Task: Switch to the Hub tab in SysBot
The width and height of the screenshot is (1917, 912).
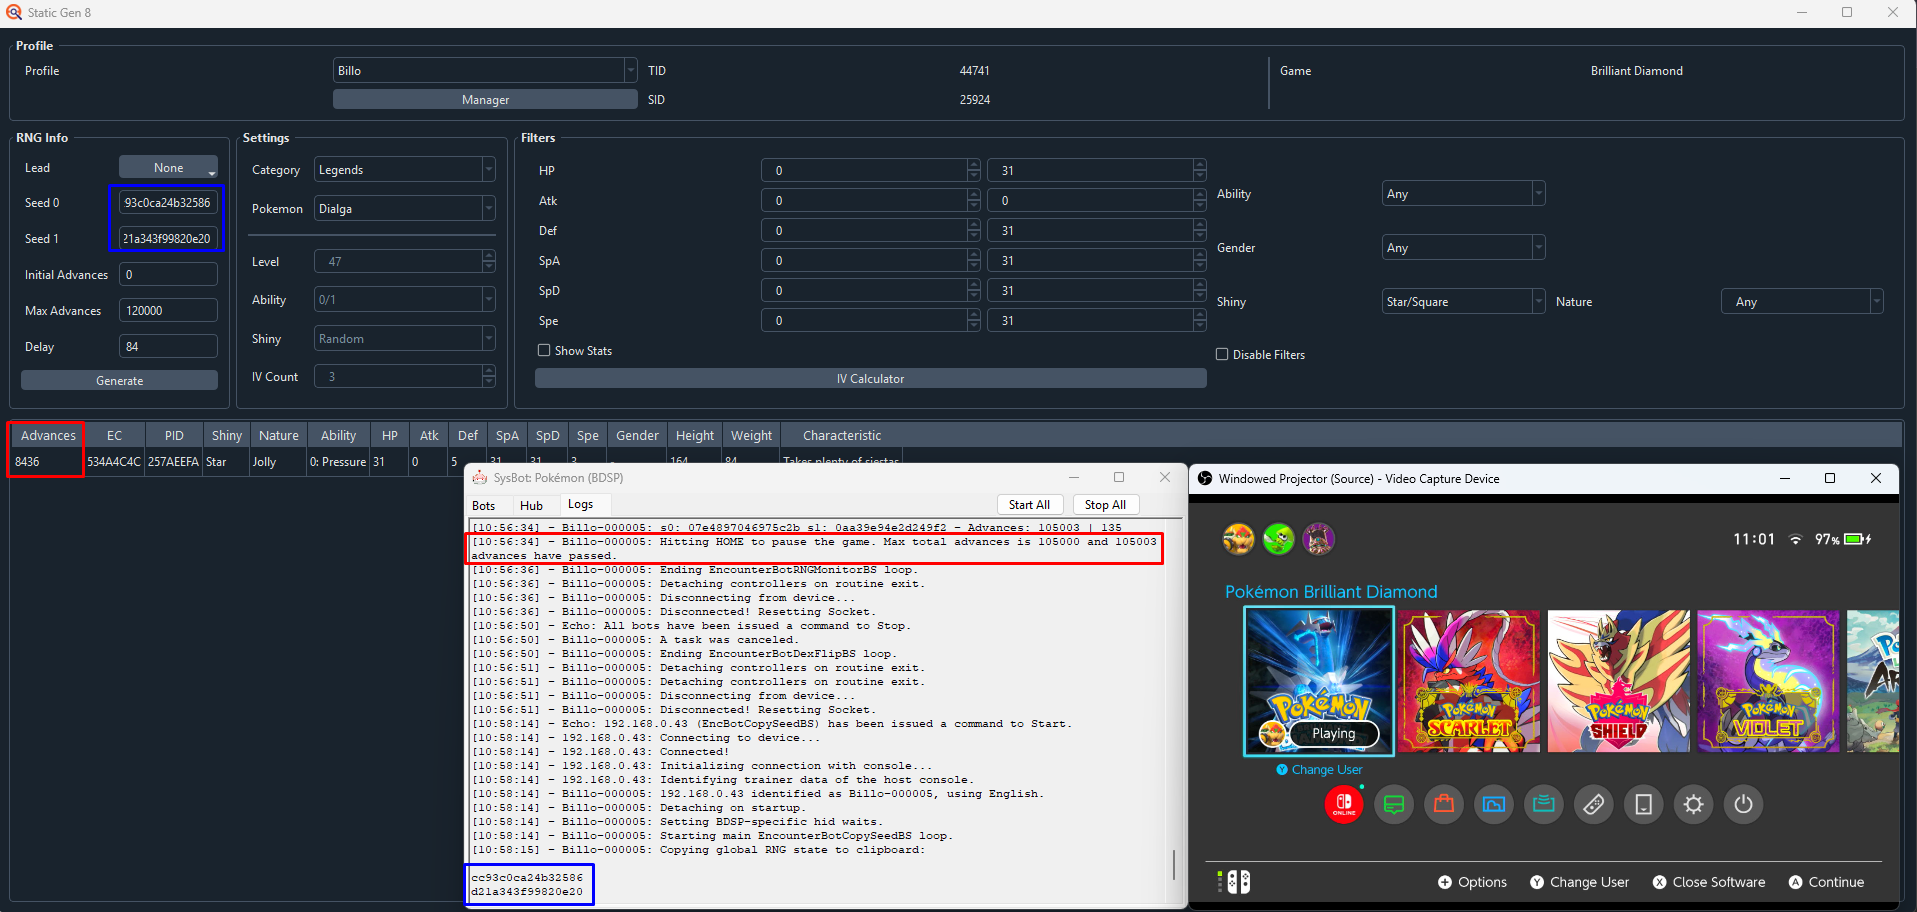Action: (531, 505)
